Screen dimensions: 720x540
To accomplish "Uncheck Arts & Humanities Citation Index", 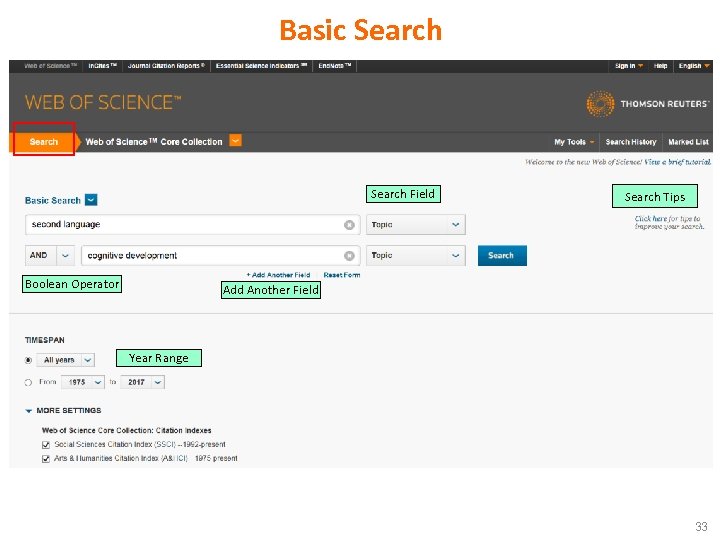I will tap(46, 459).
